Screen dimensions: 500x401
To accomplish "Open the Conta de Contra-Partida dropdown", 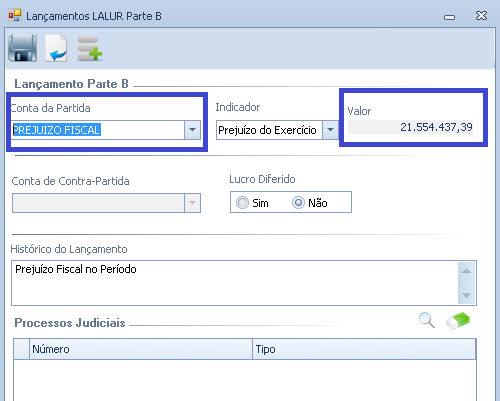I will pyautogui.click(x=106, y=203).
